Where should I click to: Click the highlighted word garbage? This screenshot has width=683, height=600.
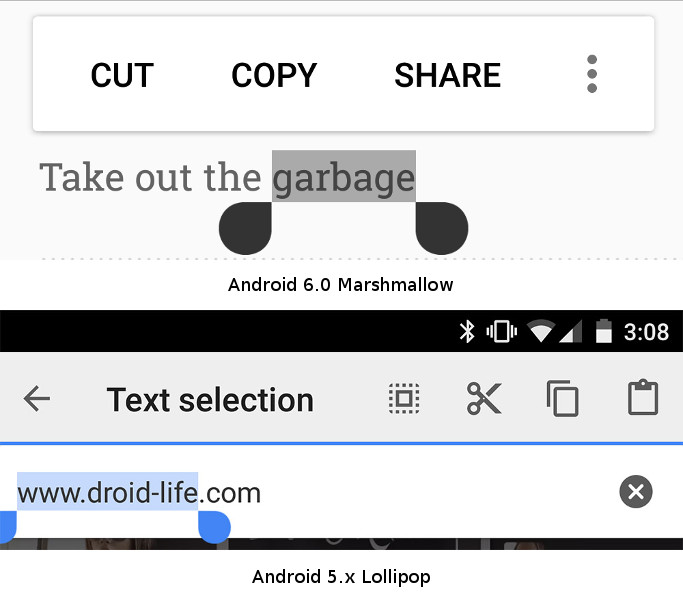point(344,176)
